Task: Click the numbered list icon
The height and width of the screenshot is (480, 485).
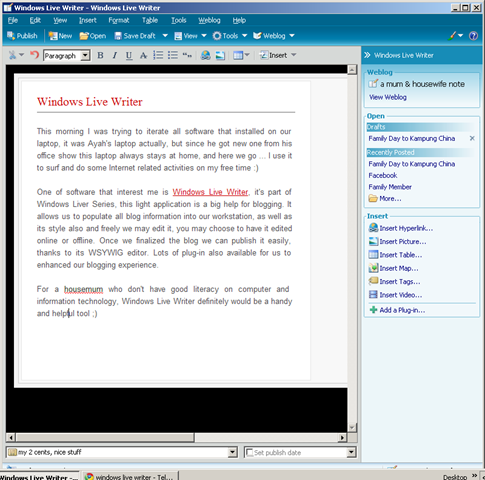Action: (x=158, y=55)
